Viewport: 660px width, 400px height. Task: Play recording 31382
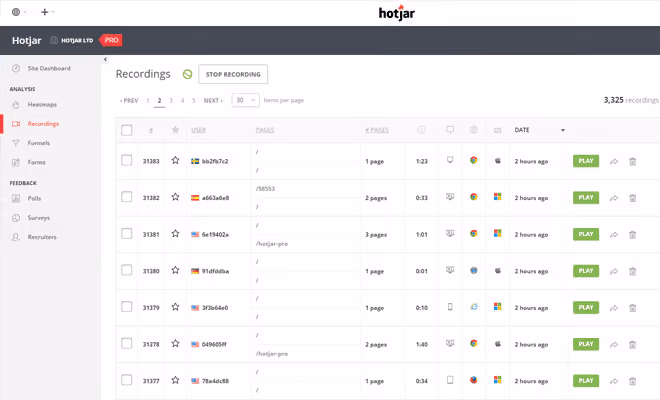click(x=585, y=197)
